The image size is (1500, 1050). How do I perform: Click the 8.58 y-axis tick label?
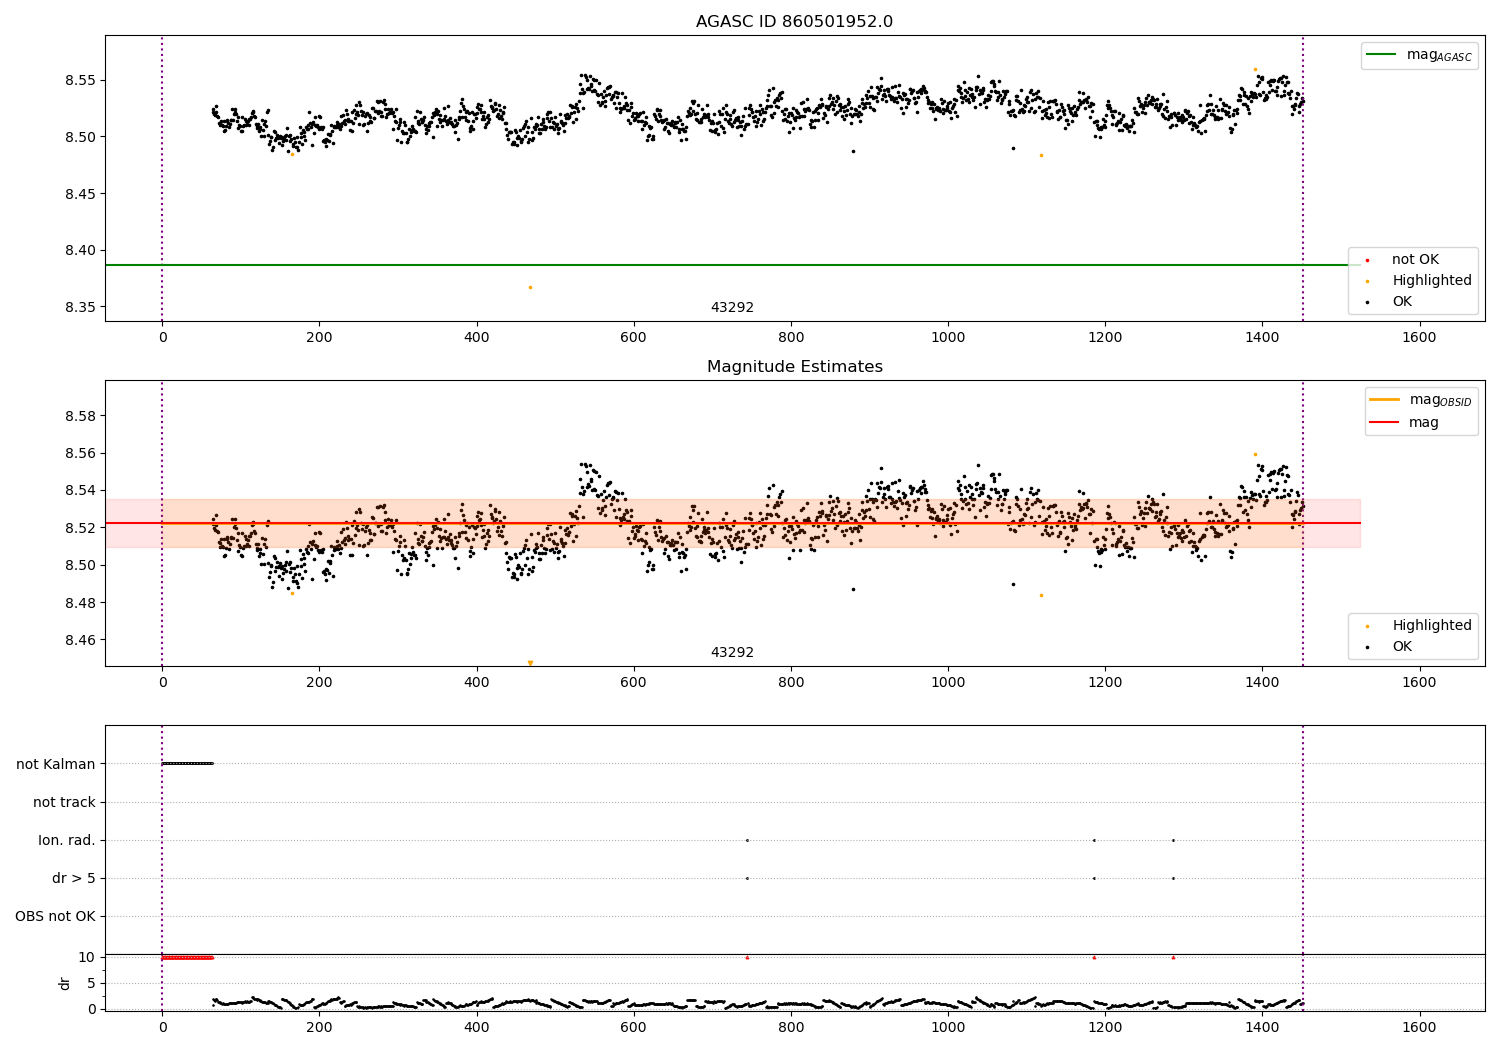[x=79, y=416]
